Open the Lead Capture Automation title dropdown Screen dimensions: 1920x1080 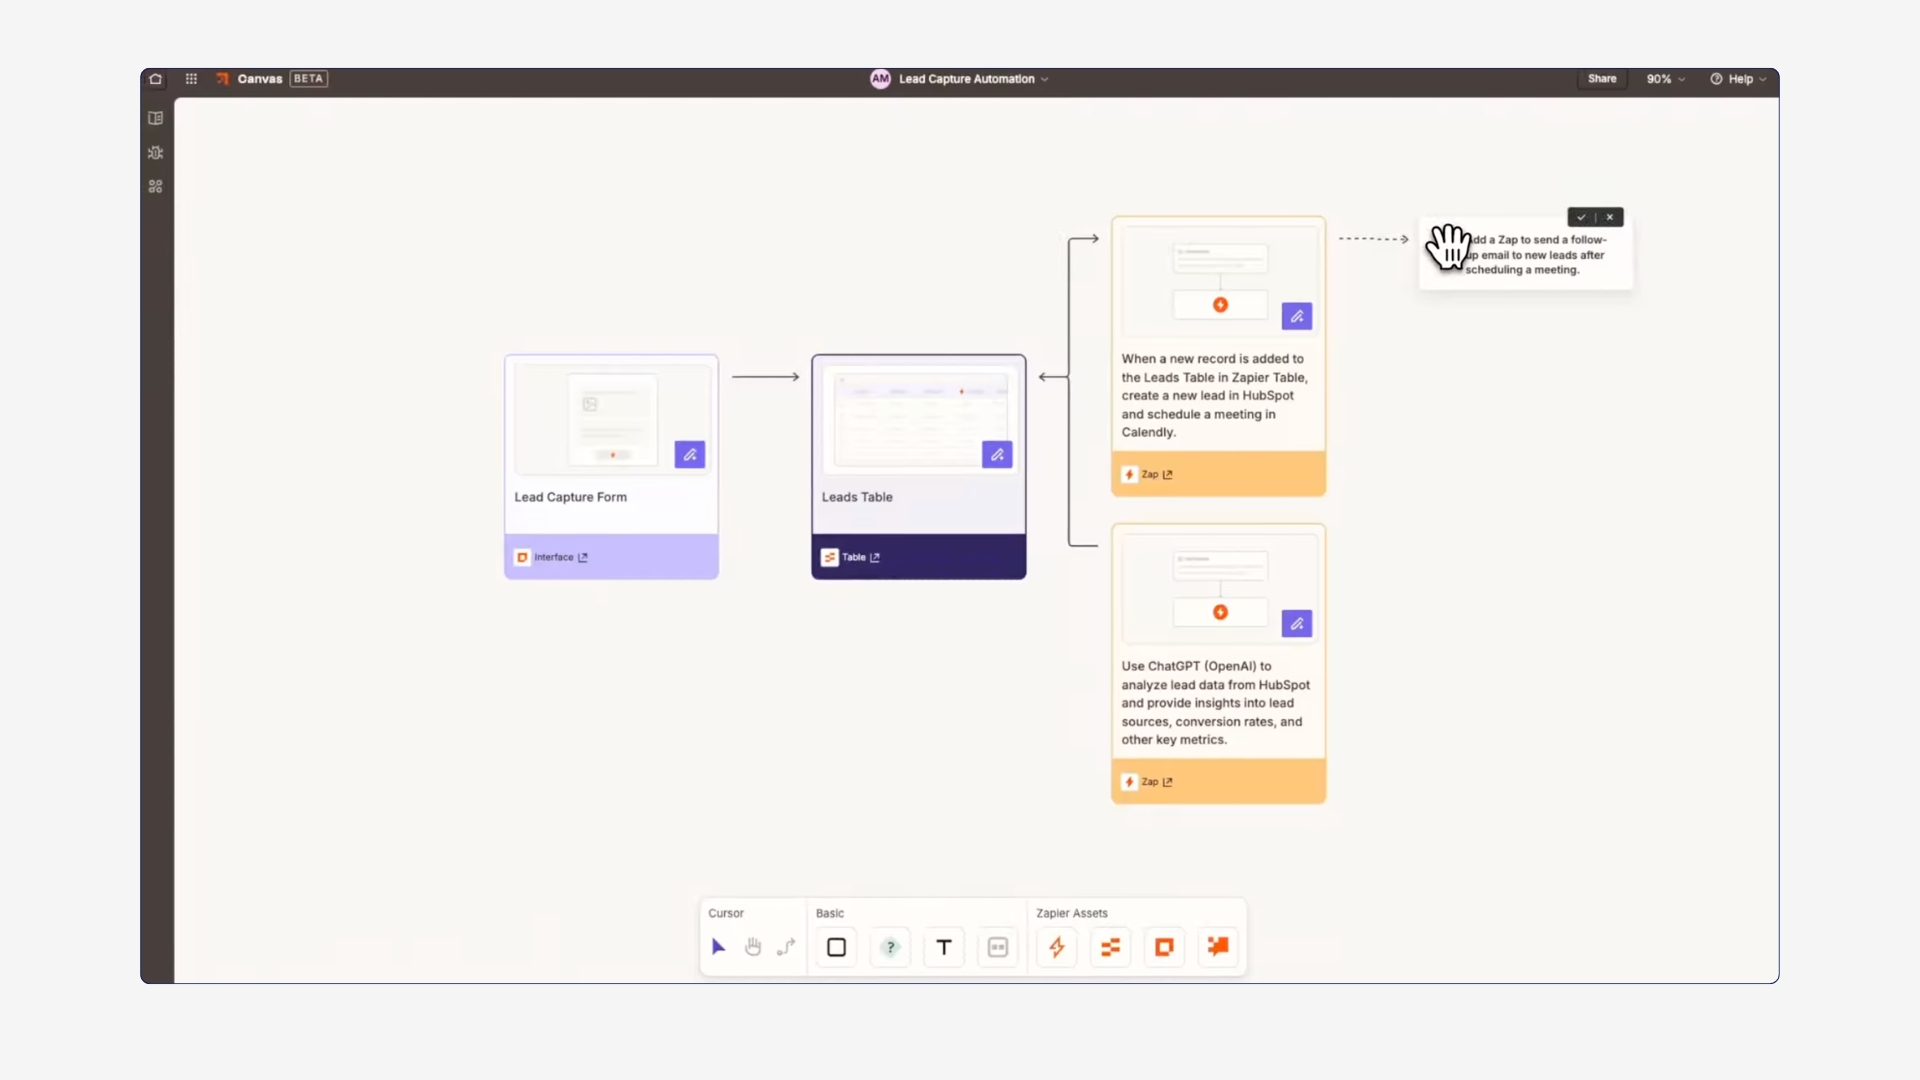coord(973,79)
